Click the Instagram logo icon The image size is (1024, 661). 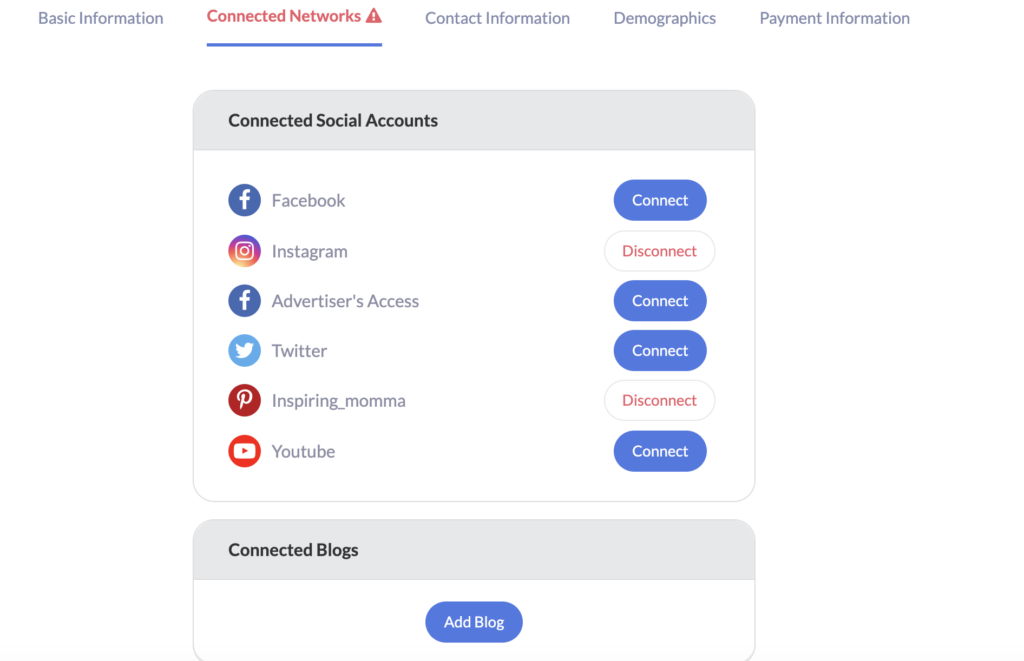pyautogui.click(x=244, y=251)
